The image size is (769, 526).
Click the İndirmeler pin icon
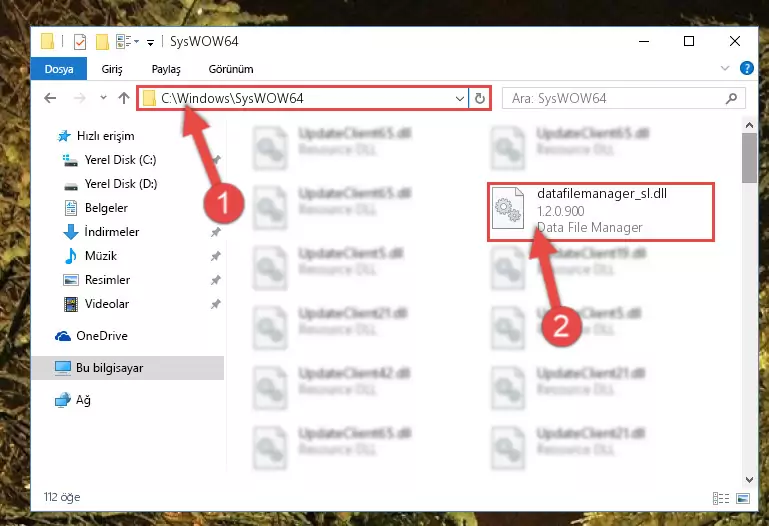[x=215, y=232]
